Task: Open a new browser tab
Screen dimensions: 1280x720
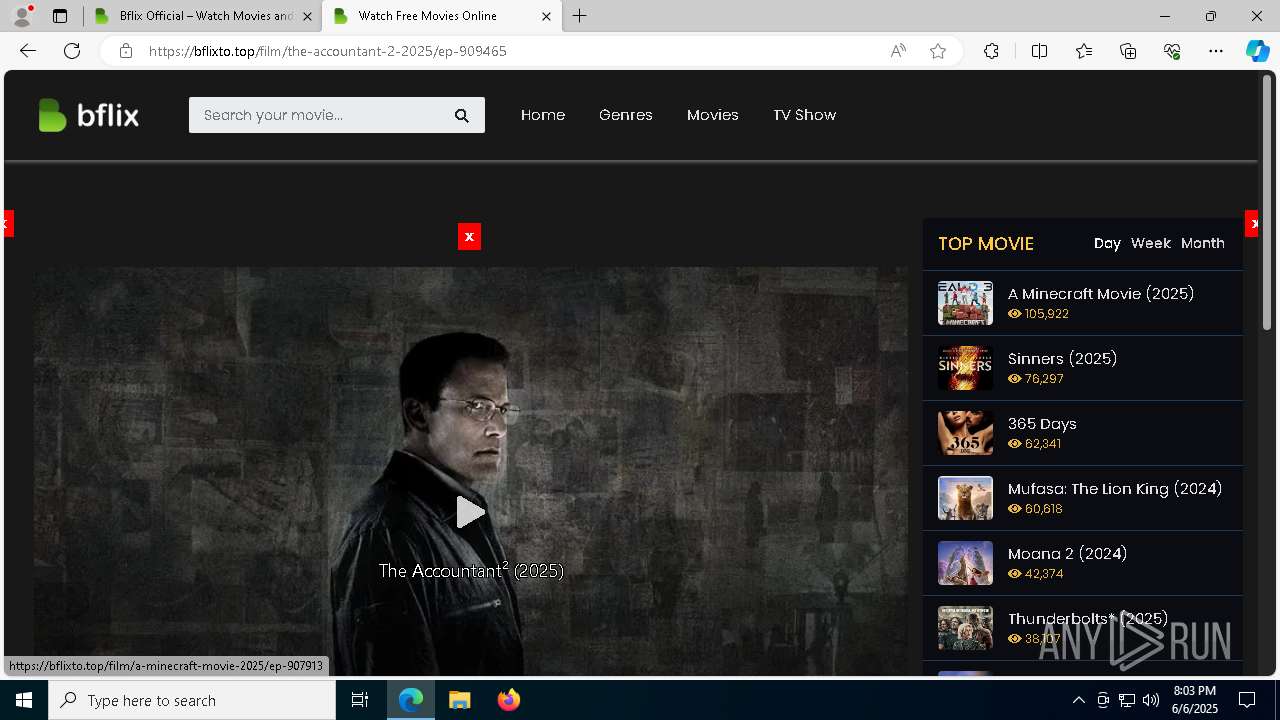Action: [580, 16]
